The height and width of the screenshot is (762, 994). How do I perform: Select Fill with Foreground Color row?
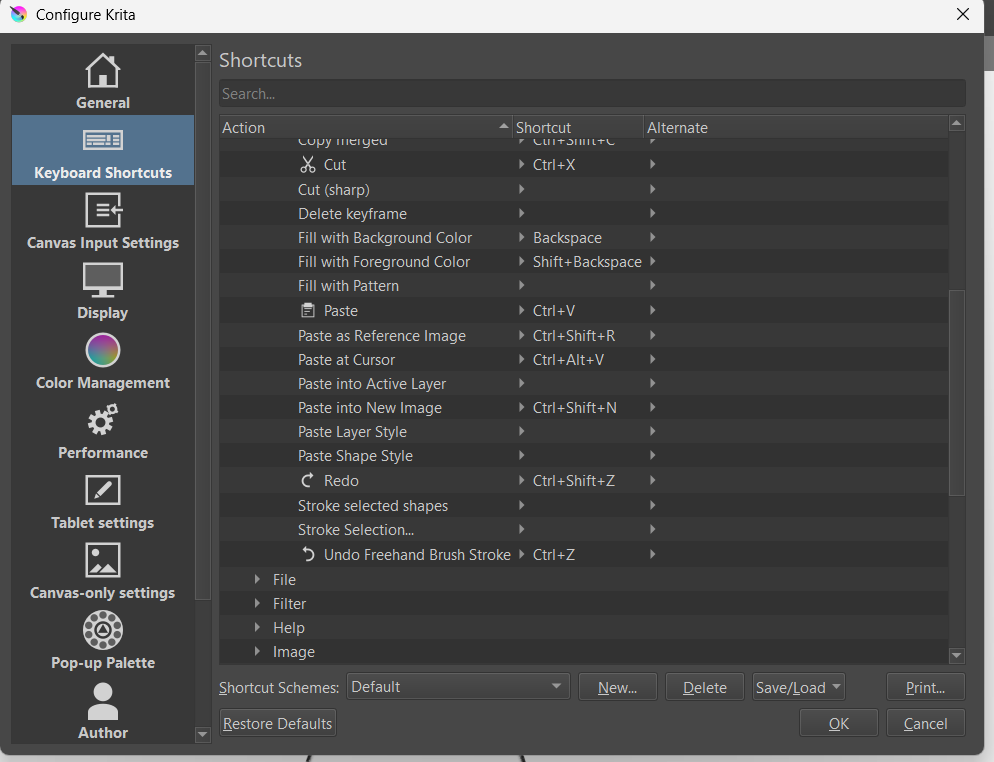coord(584,262)
